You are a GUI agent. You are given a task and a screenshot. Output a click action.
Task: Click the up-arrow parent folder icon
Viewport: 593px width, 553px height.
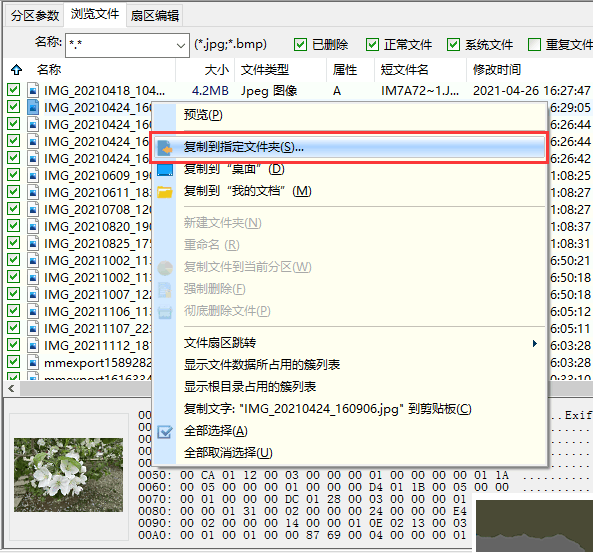[x=16, y=70]
